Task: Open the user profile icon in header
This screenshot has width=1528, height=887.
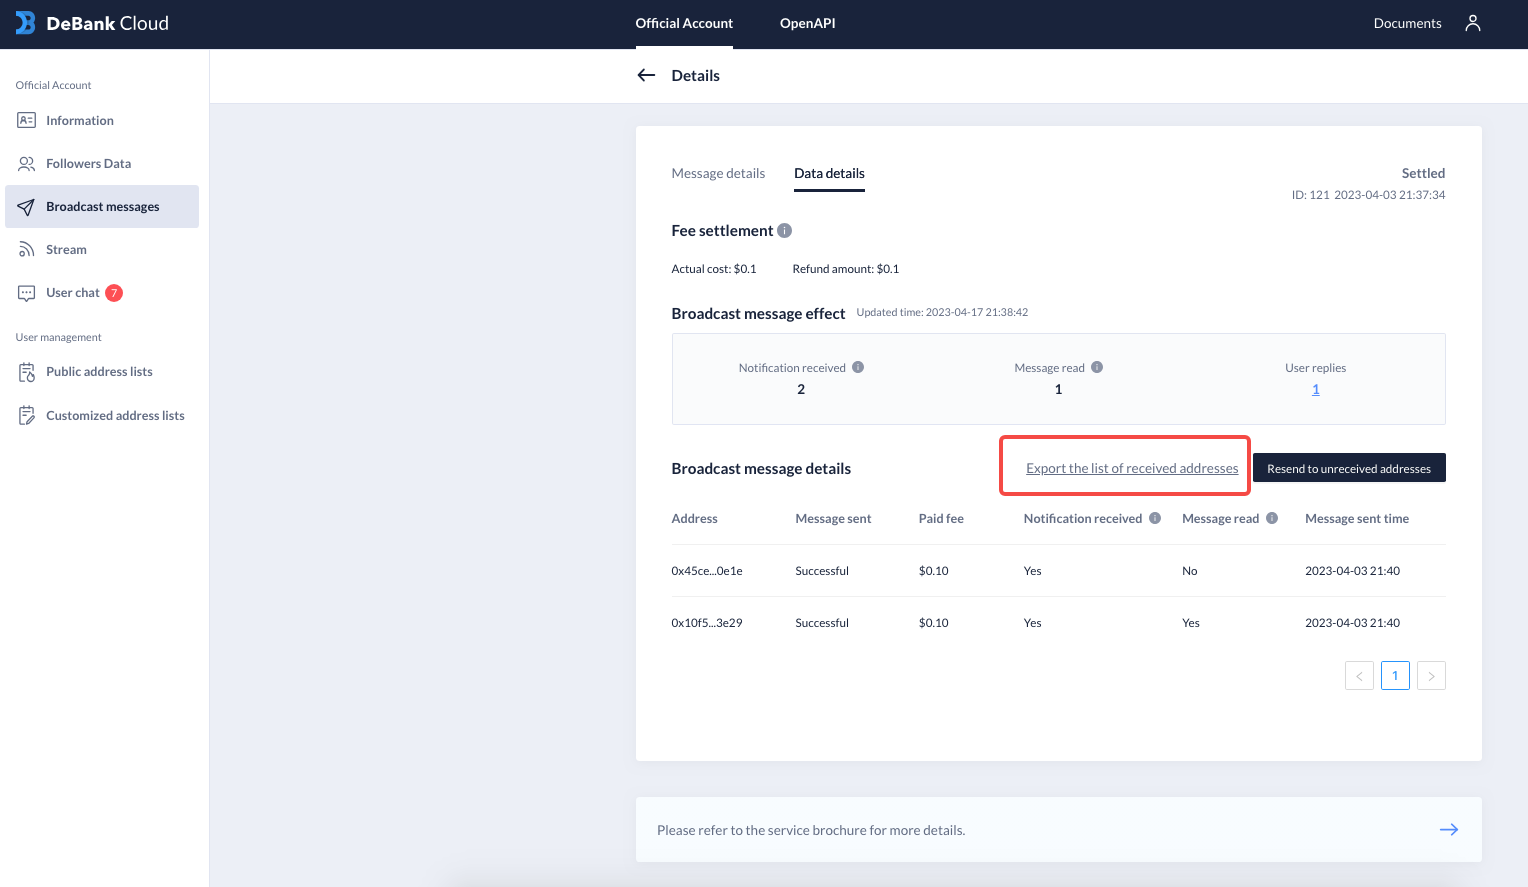Action: click(x=1472, y=23)
